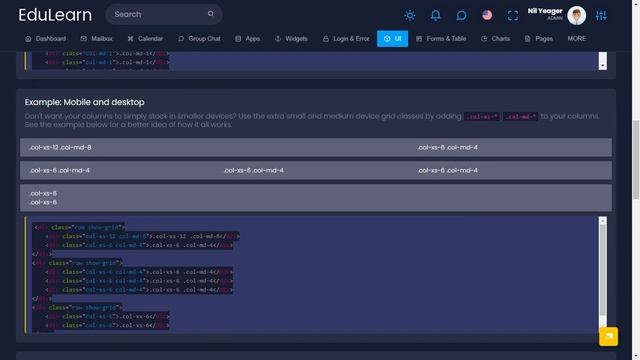This screenshot has width=640, height=360.
Task: Click Apps grid icon
Action: coord(238,39)
